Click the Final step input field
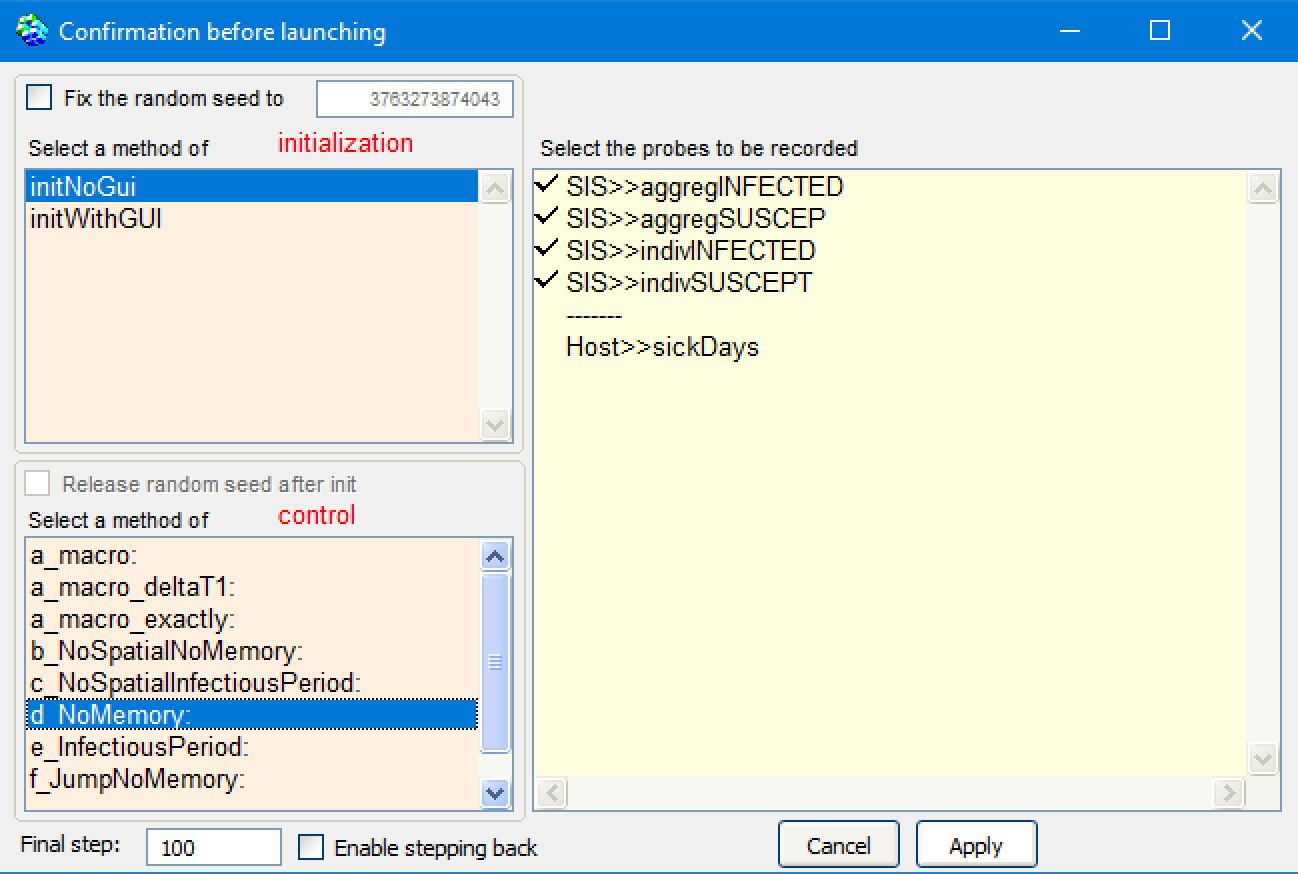Image resolution: width=1298 pixels, height=874 pixels. [x=214, y=848]
